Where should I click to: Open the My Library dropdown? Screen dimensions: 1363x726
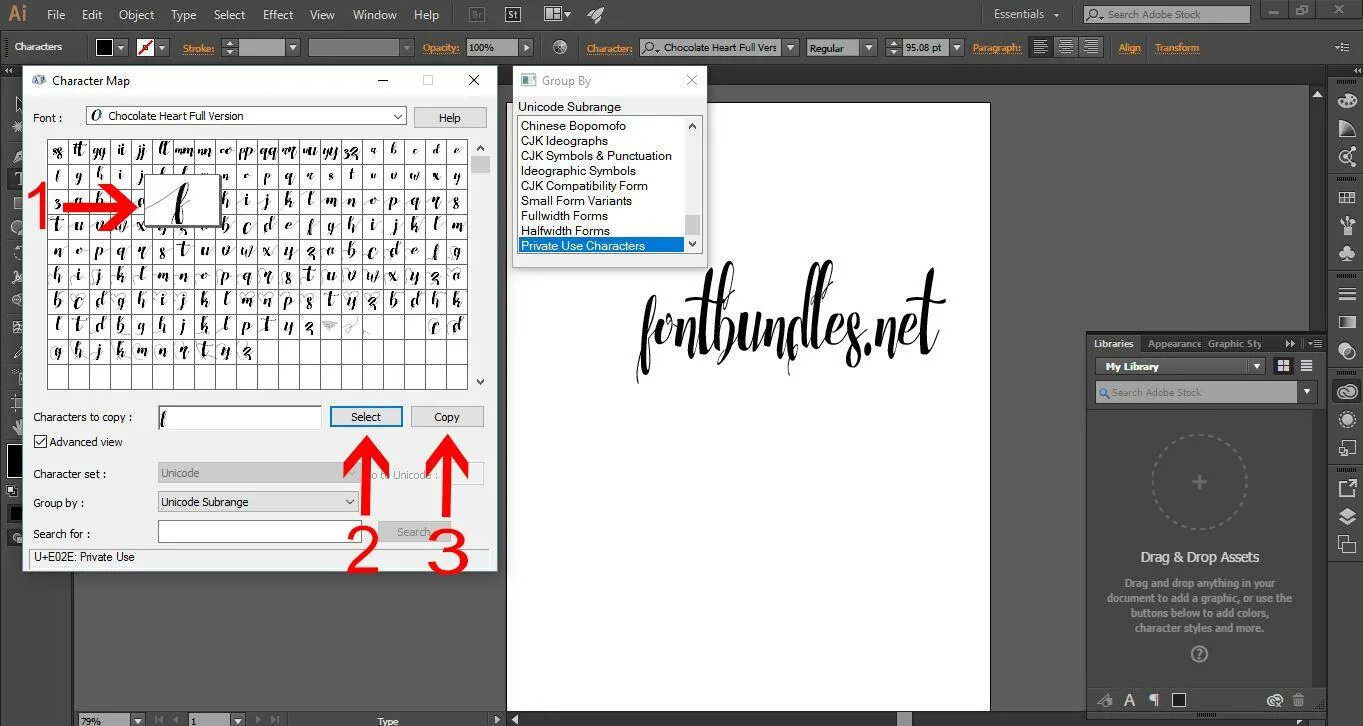[x=1181, y=366]
